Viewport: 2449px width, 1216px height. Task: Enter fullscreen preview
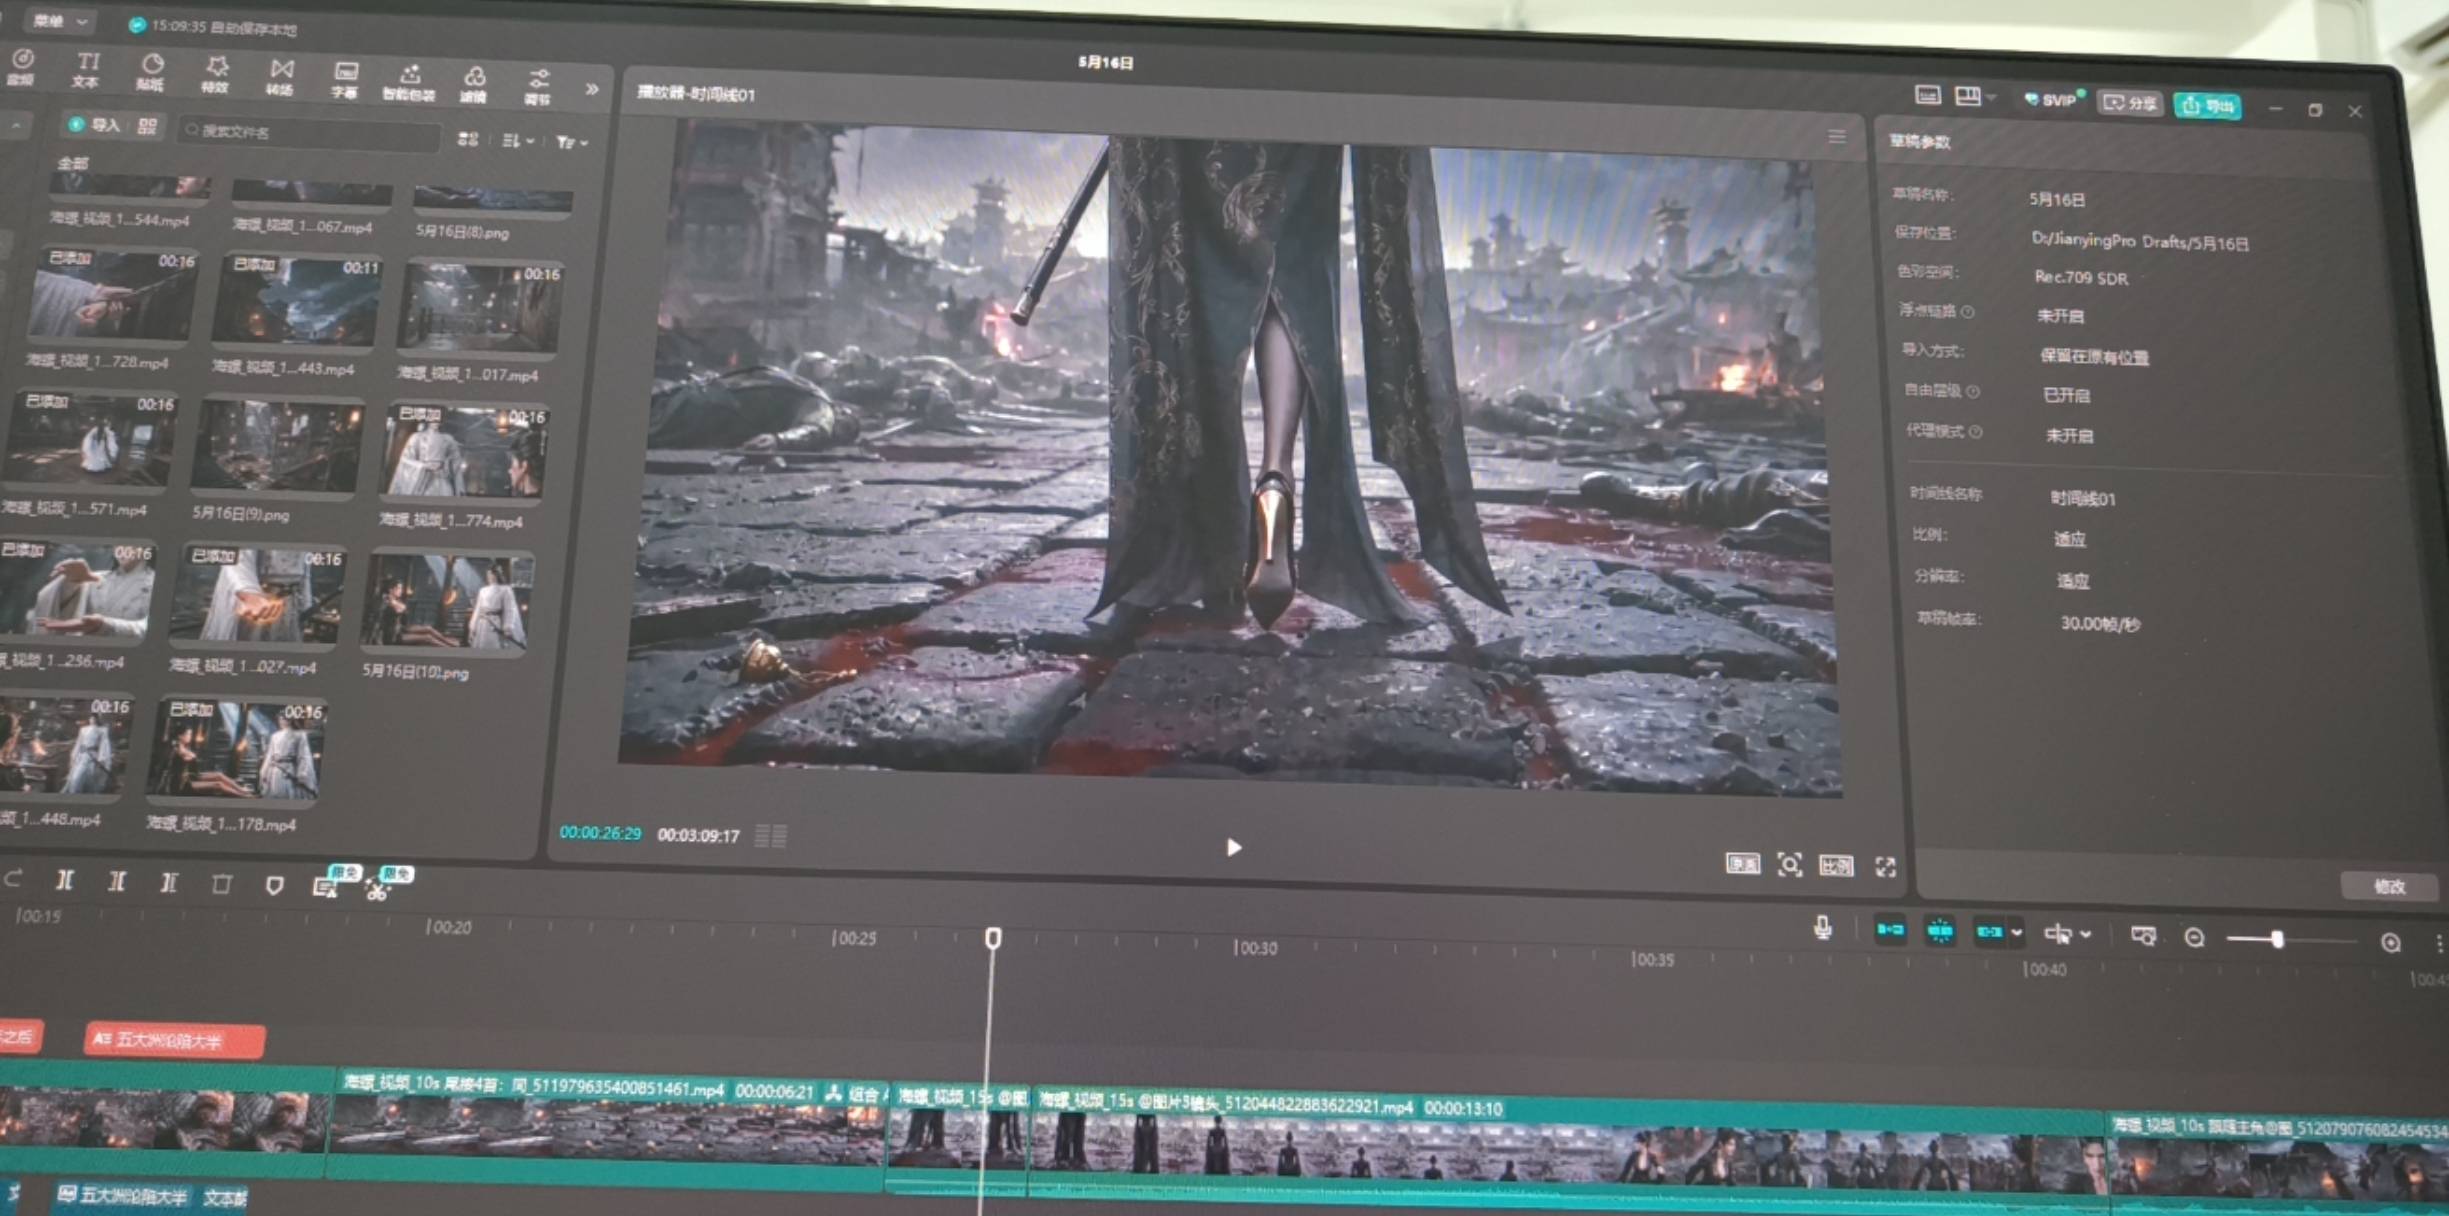[x=1885, y=867]
